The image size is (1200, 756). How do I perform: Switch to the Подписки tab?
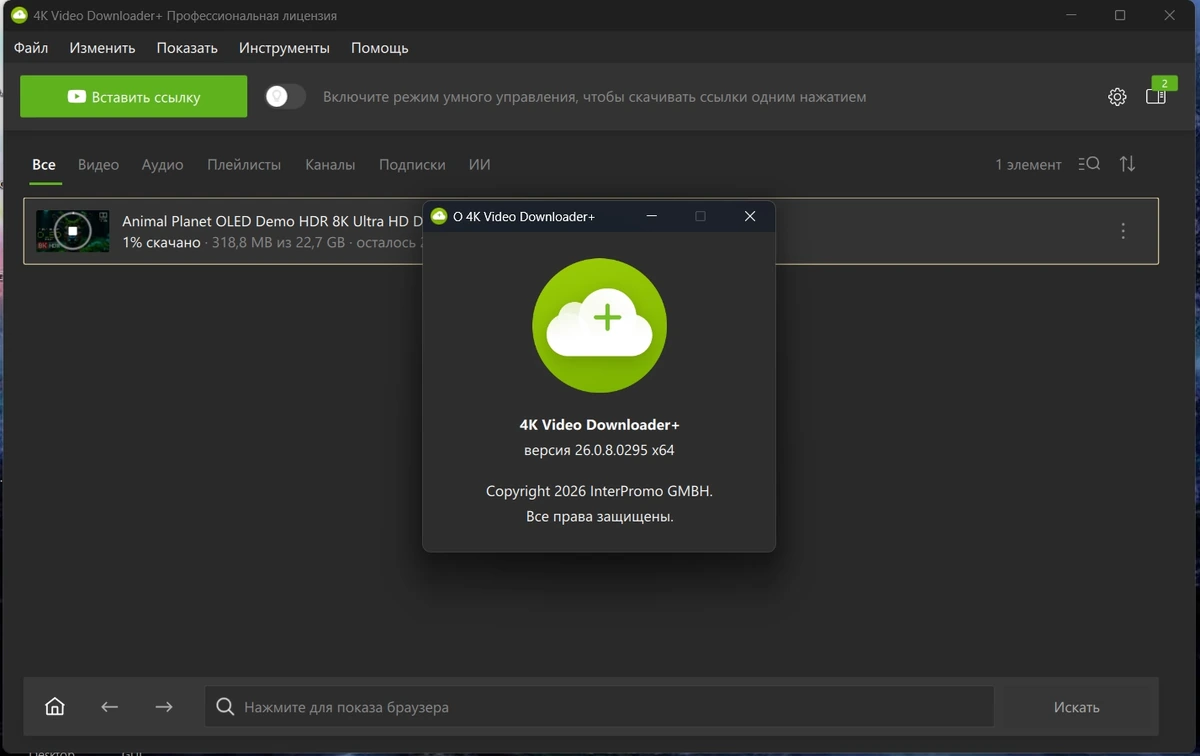click(x=412, y=165)
